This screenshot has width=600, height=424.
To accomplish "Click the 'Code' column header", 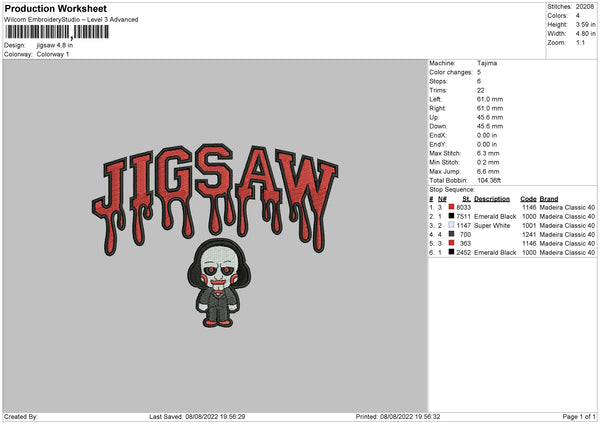I will coord(528,199).
